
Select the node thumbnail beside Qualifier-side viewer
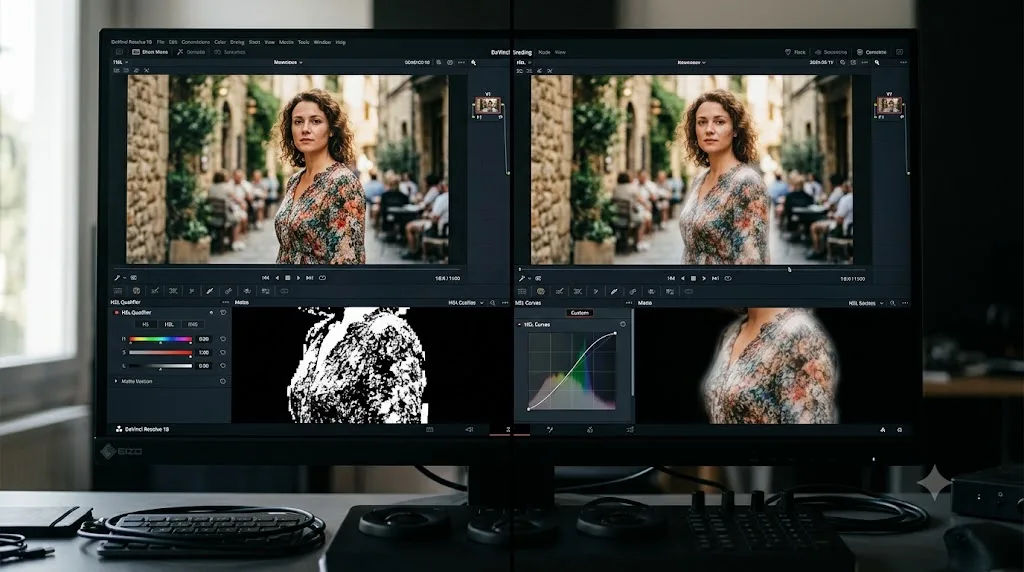tap(488, 105)
